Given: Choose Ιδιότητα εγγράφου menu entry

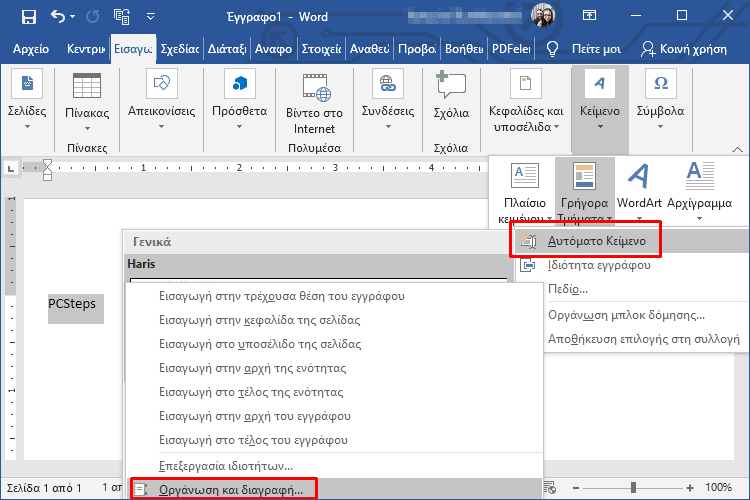Looking at the screenshot, I should click(x=632, y=265).
